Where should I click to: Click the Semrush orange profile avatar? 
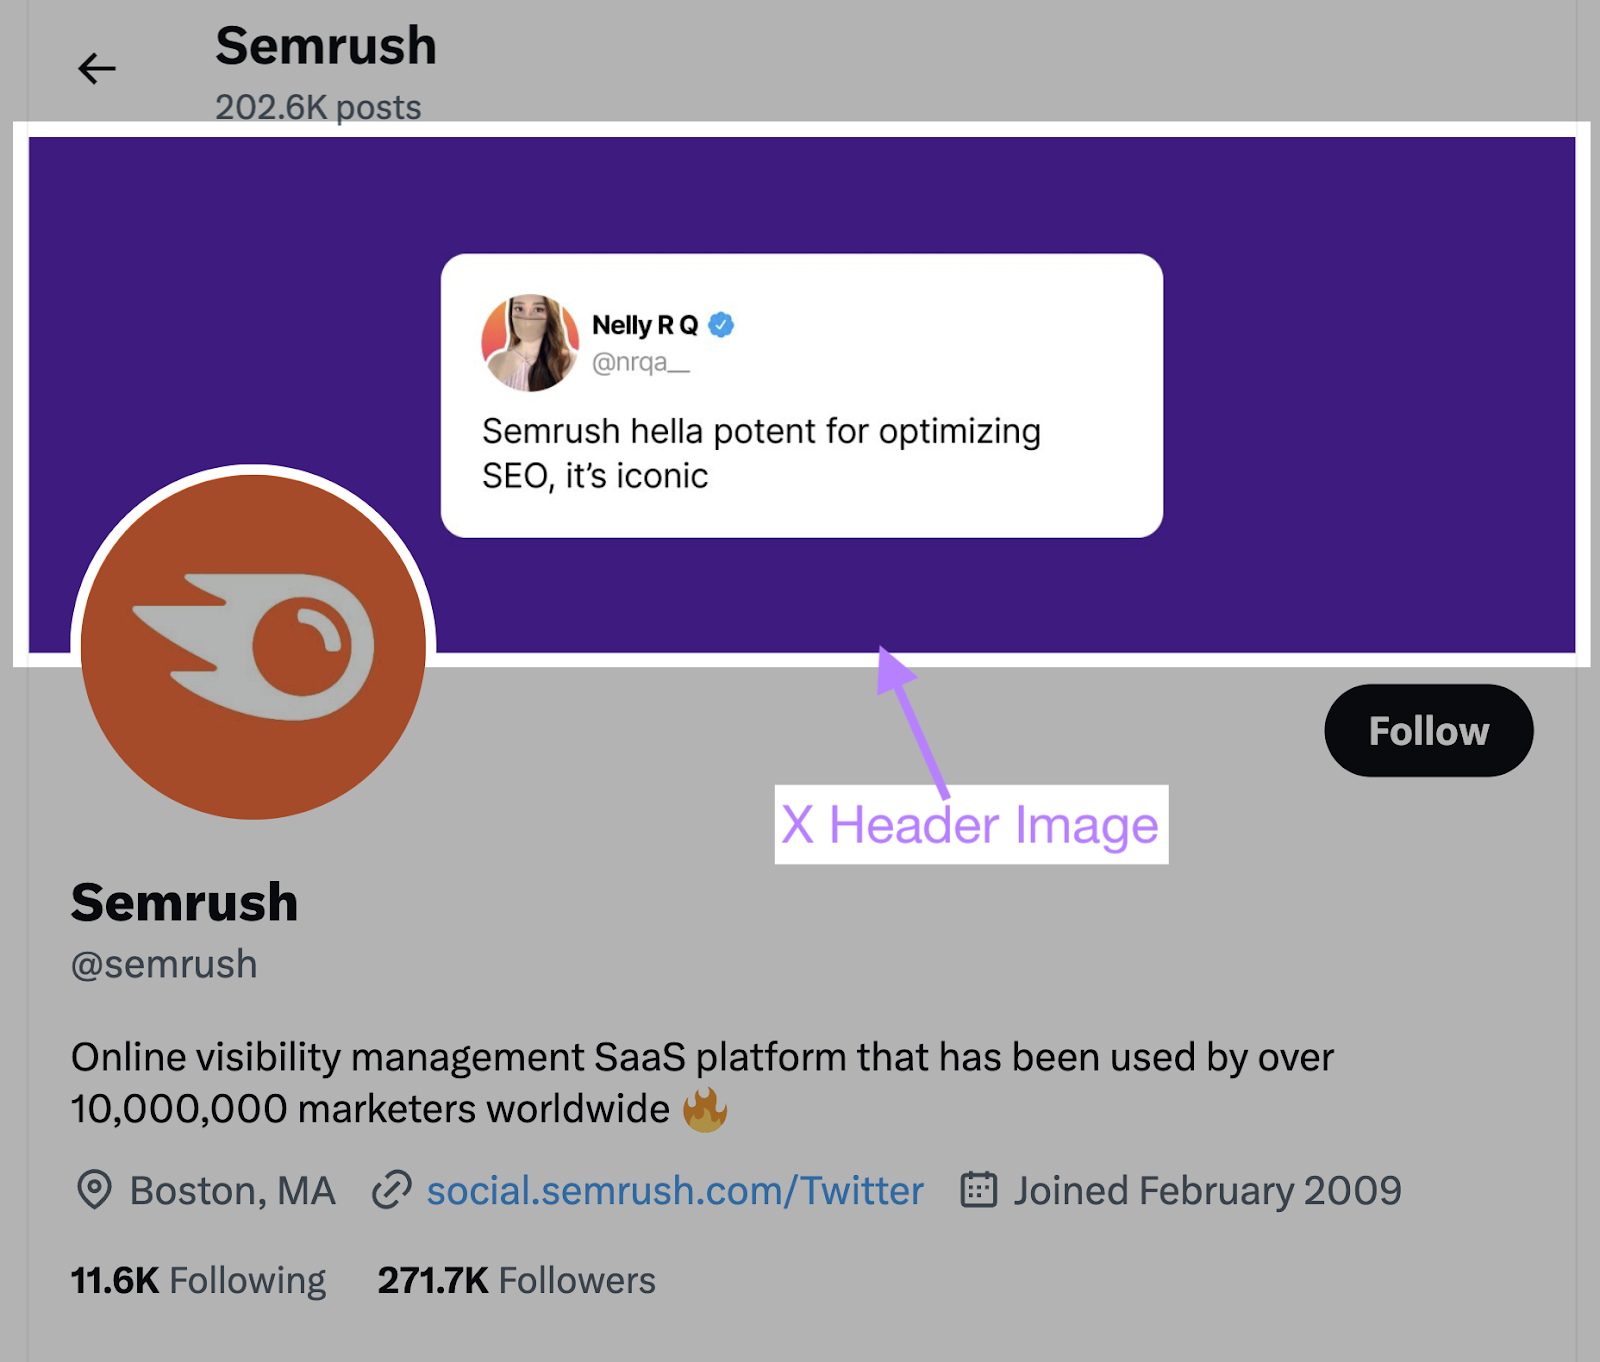(x=253, y=645)
